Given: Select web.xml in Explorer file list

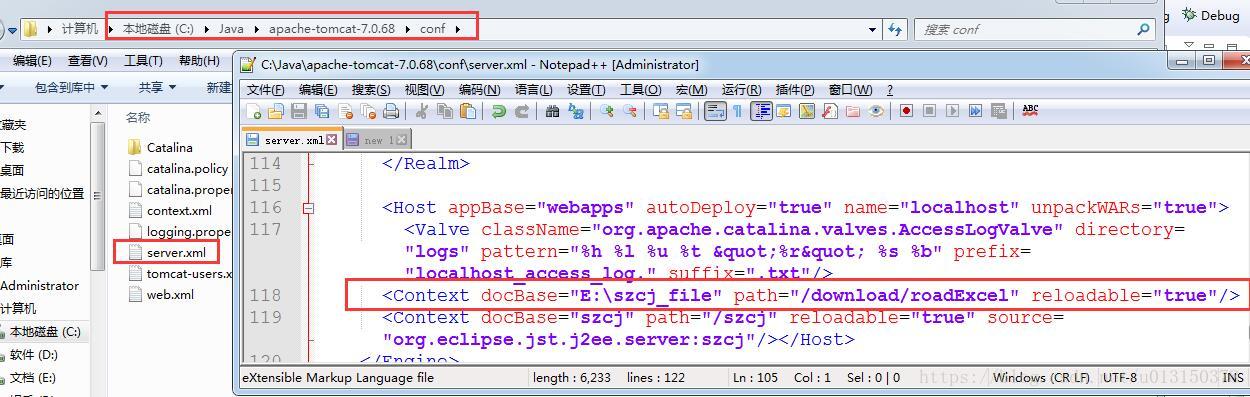Looking at the screenshot, I should (161, 294).
